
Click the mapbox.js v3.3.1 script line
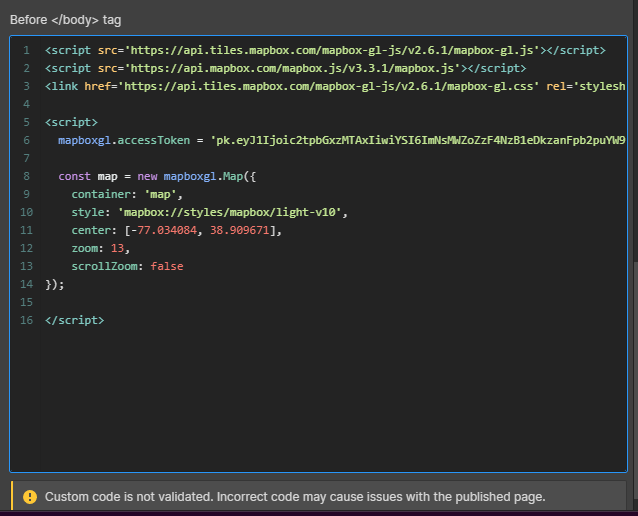pyautogui.click(x=286, y=68)
